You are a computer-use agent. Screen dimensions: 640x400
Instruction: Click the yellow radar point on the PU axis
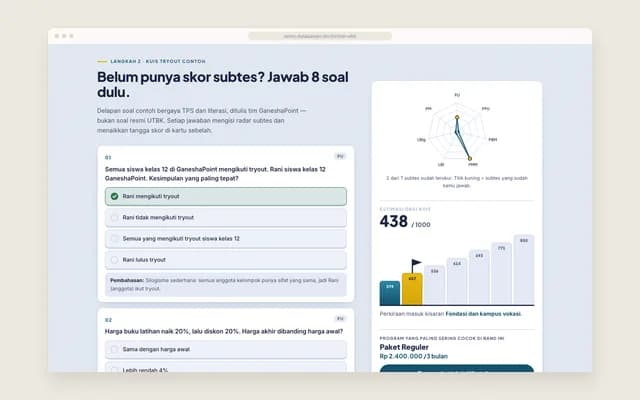(457, 117)
